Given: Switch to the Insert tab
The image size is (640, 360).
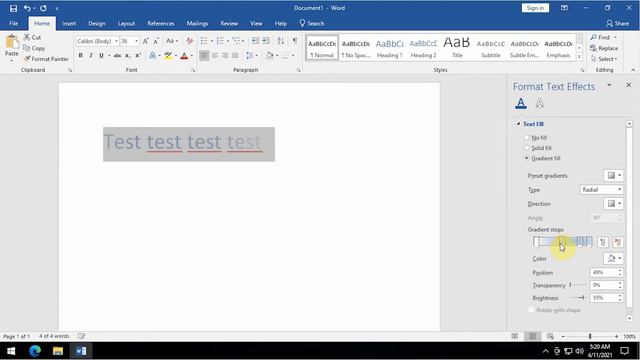Looking at the screenshot, I should (69, 24).
